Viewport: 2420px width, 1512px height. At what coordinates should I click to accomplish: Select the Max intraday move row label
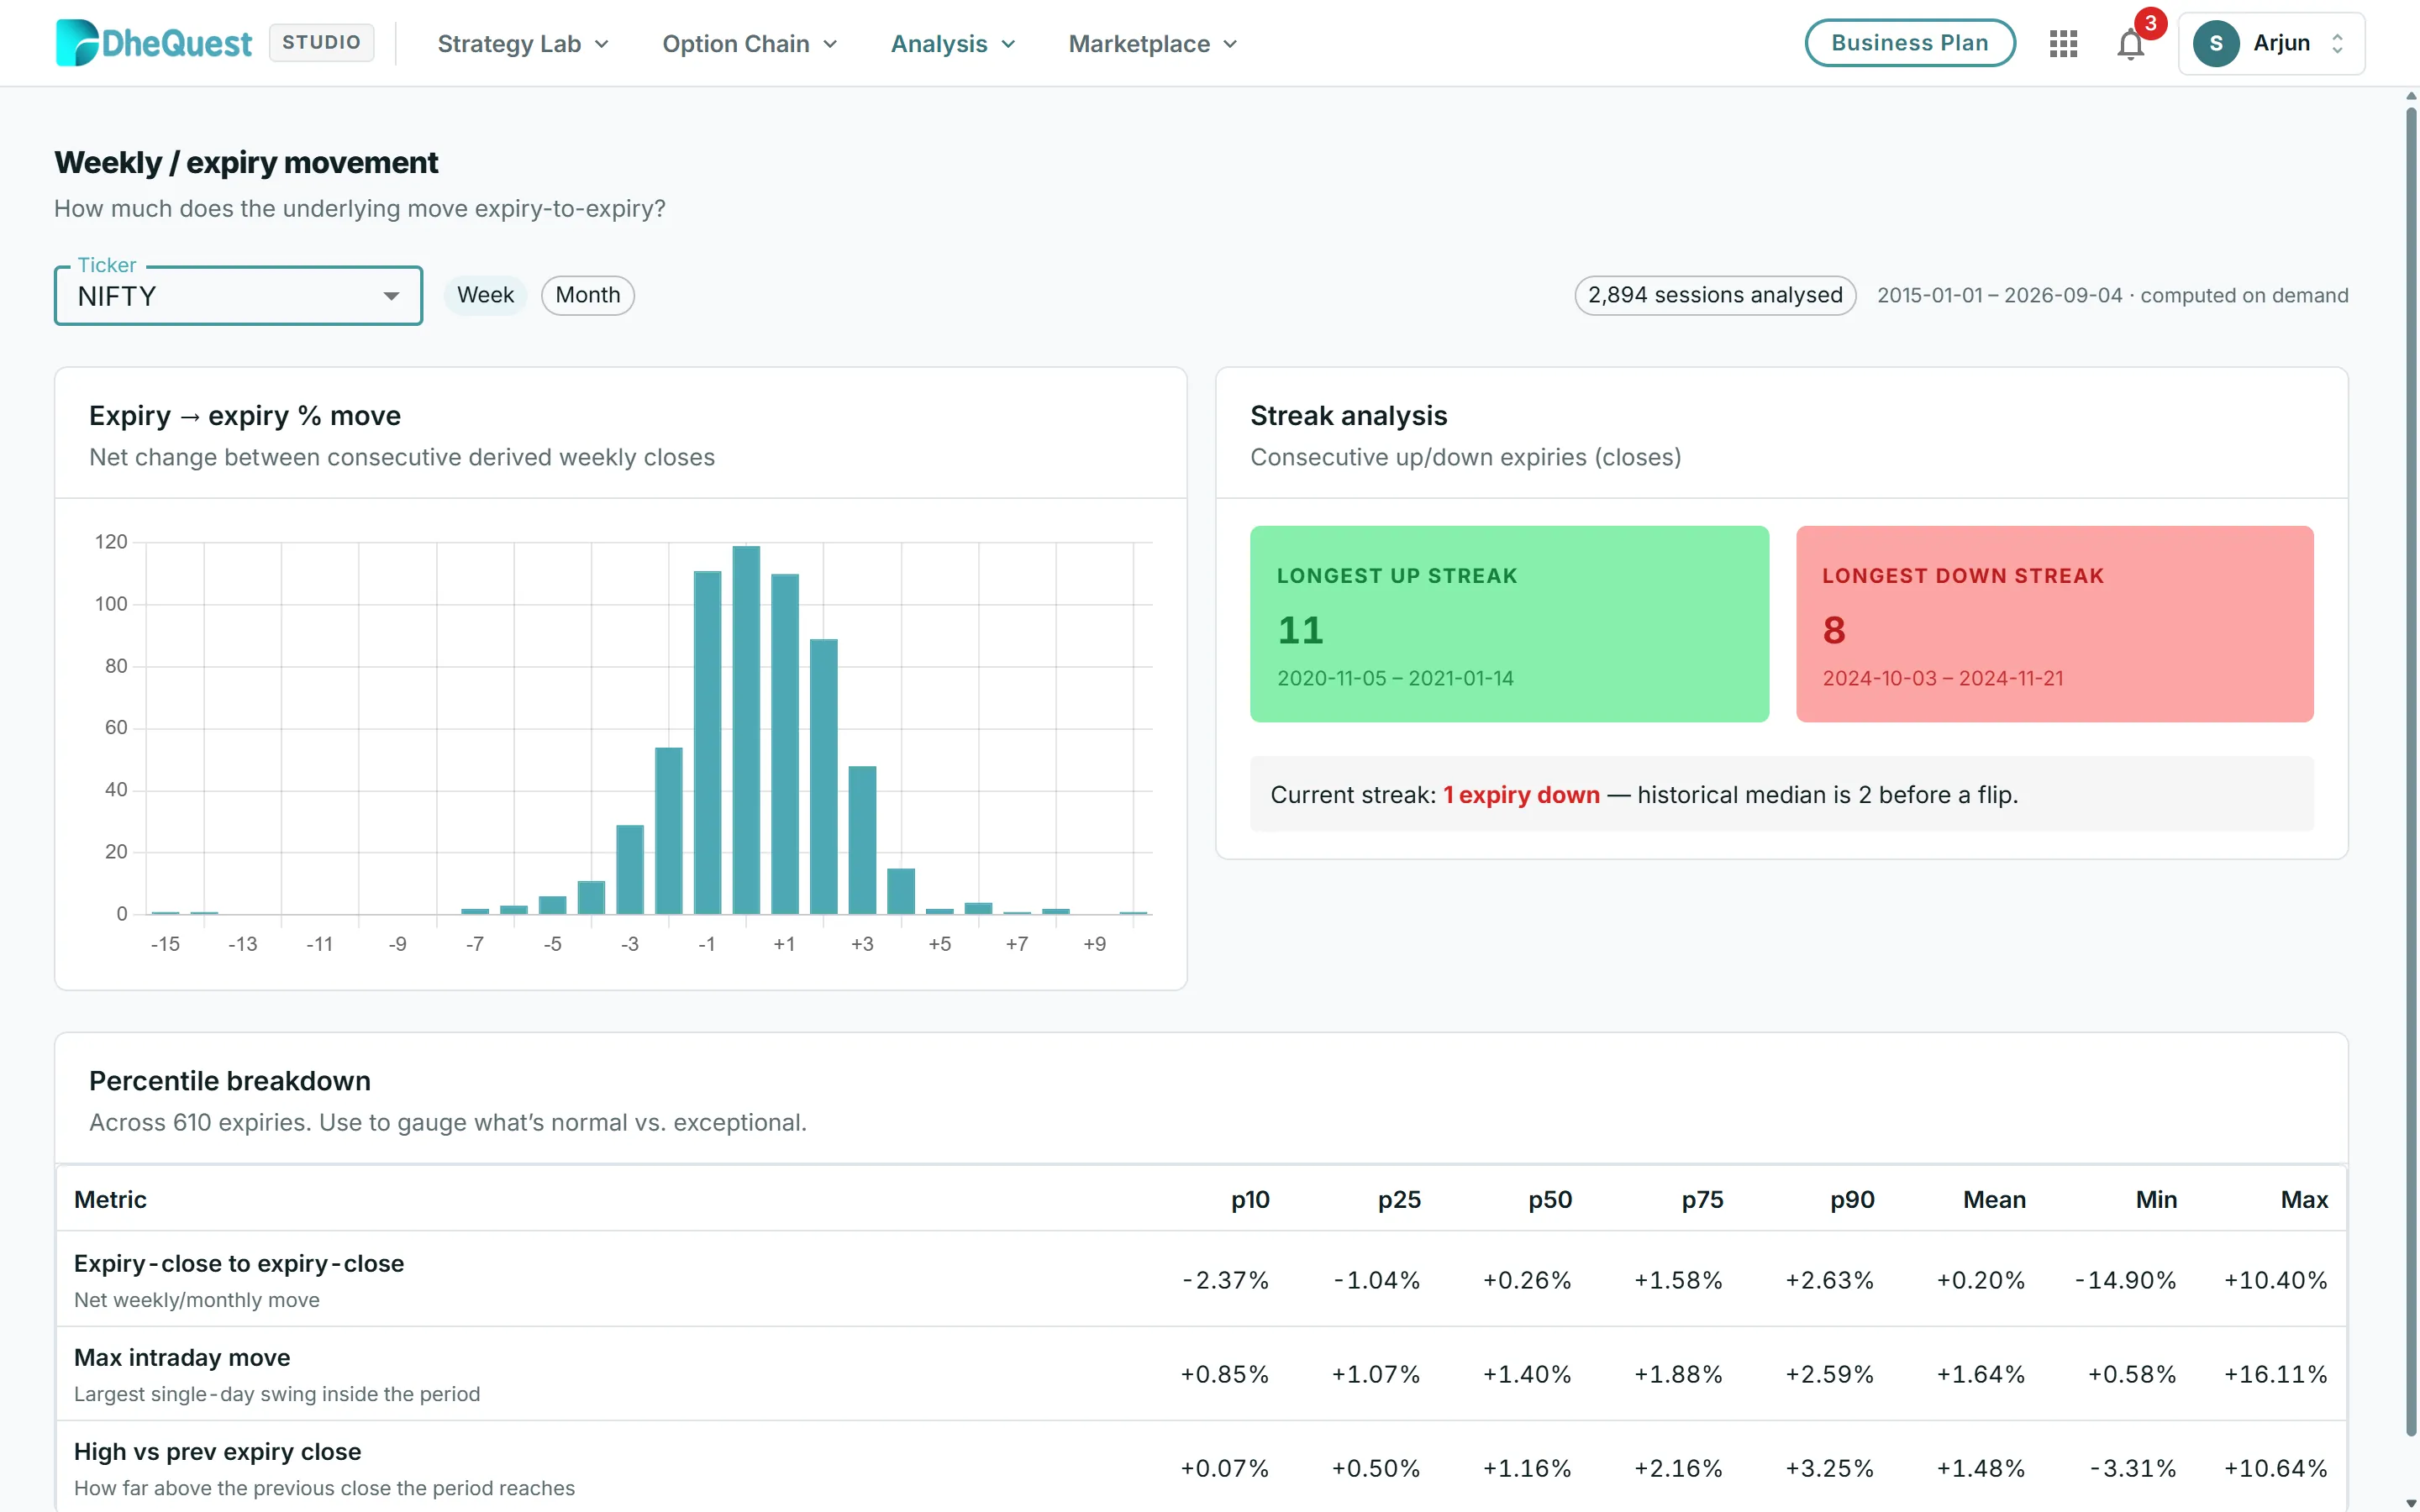coord(182,1357)
